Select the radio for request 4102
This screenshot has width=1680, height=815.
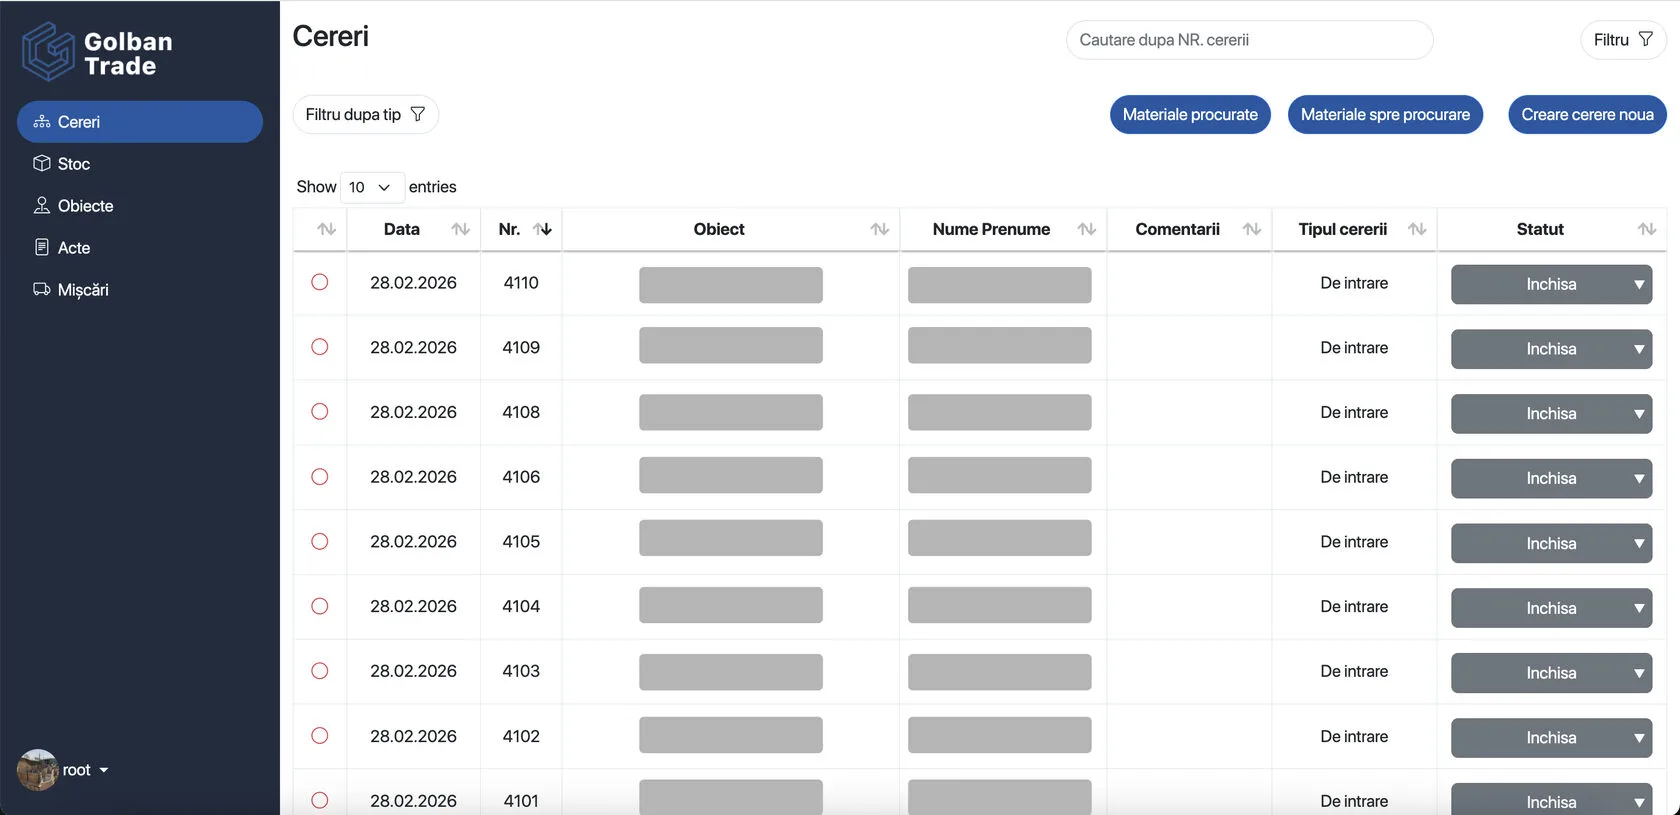point(320,735)
